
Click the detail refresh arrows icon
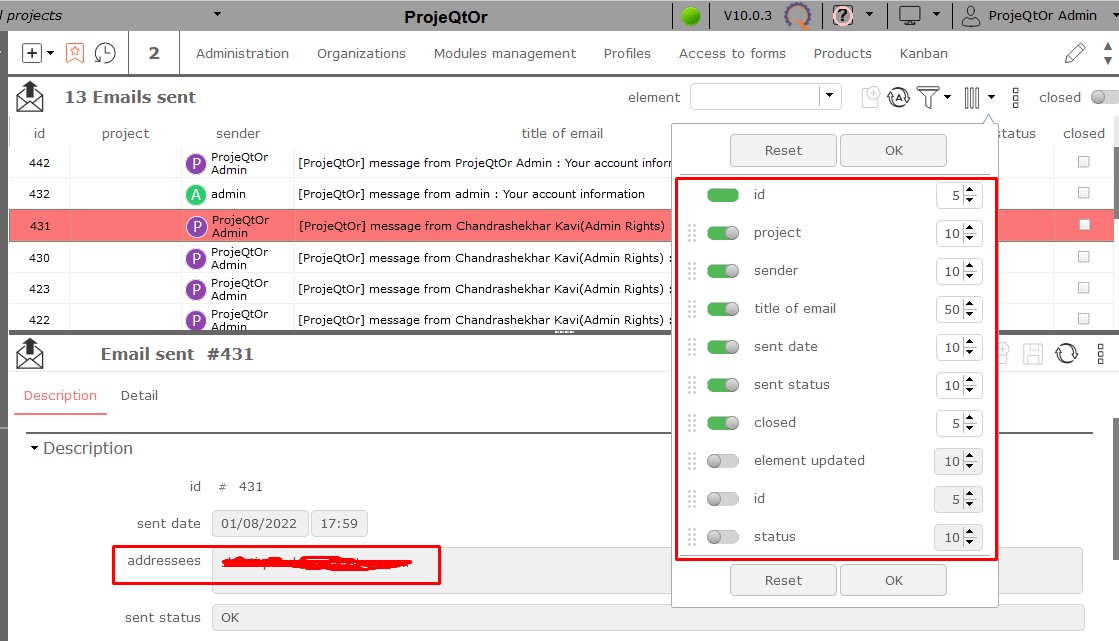coord(1066,353)
